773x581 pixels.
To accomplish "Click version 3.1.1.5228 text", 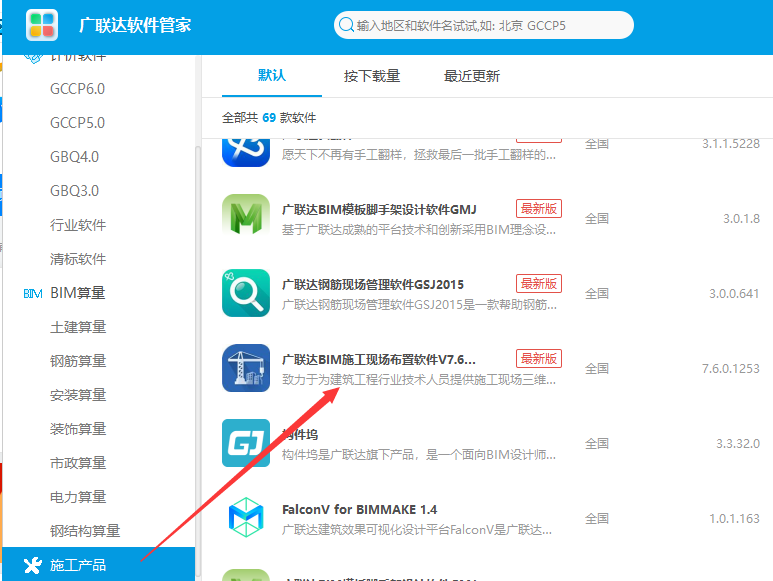I will point(731,143).
